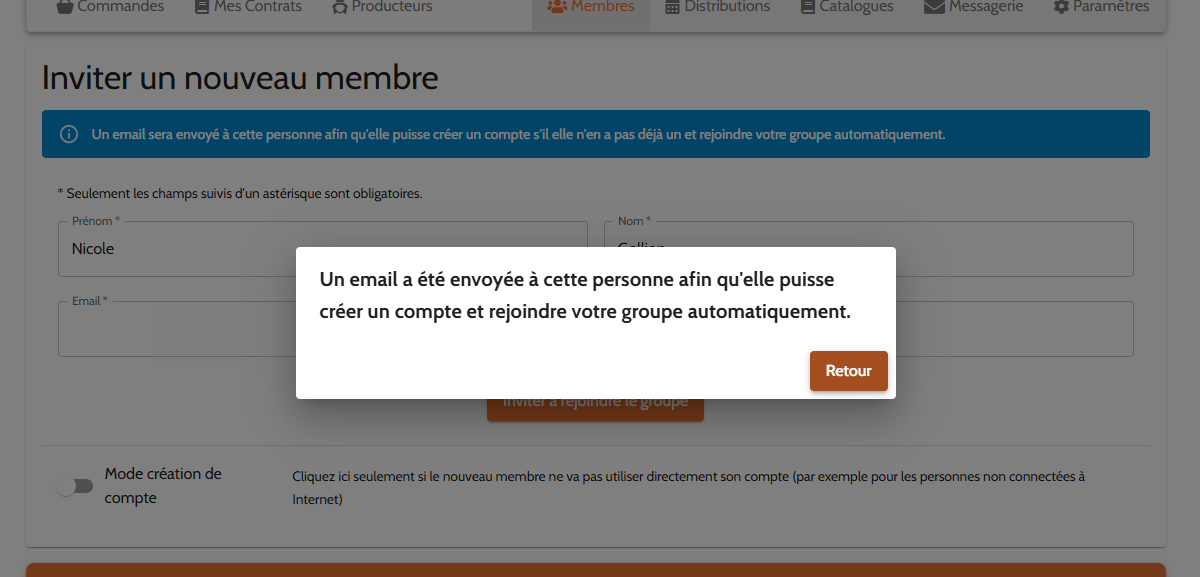Click the Mes Contrats book icon

click(202, 7)
